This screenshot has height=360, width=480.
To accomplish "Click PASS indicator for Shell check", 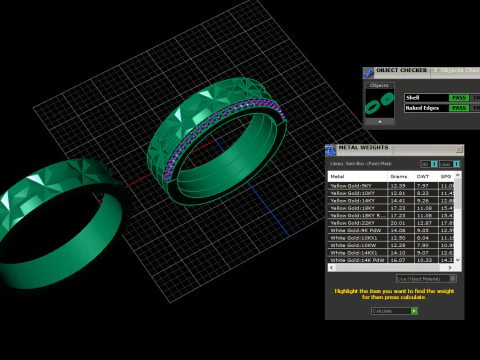I will [459, 98].
